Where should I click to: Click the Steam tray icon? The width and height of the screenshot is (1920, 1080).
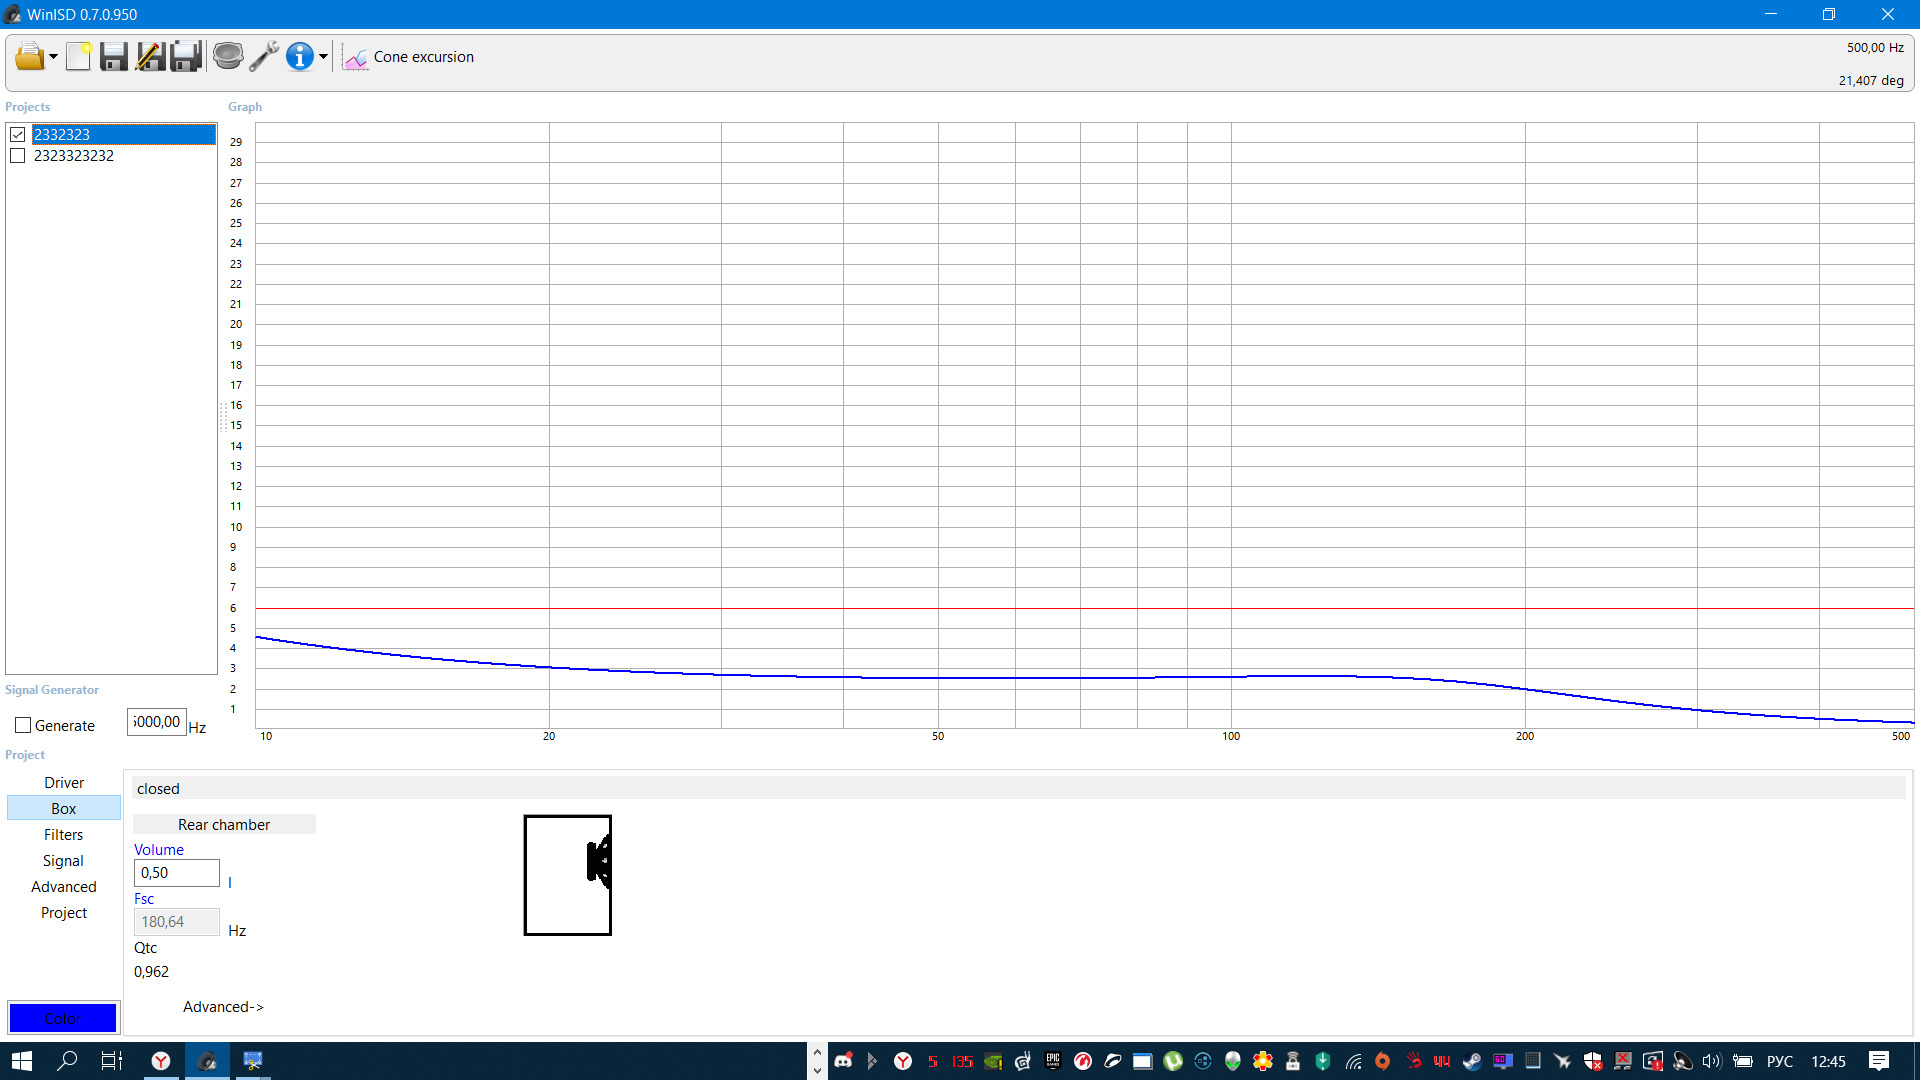1472,1061
